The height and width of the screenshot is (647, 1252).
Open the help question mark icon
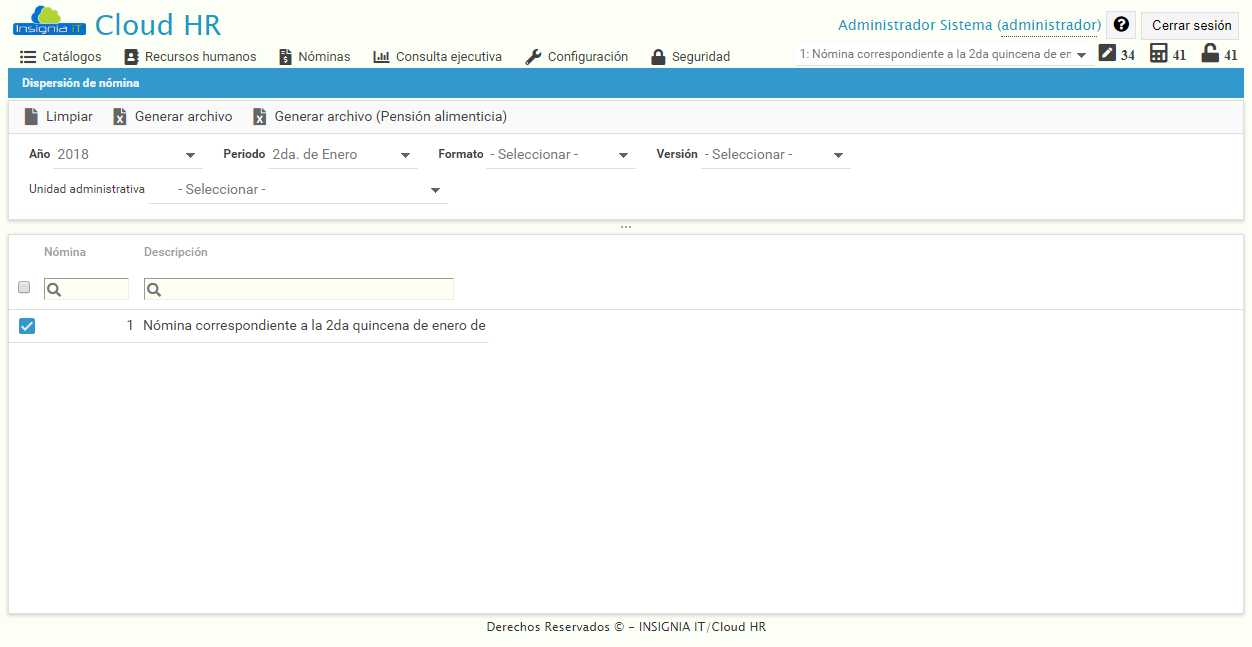click(1119, 24)
